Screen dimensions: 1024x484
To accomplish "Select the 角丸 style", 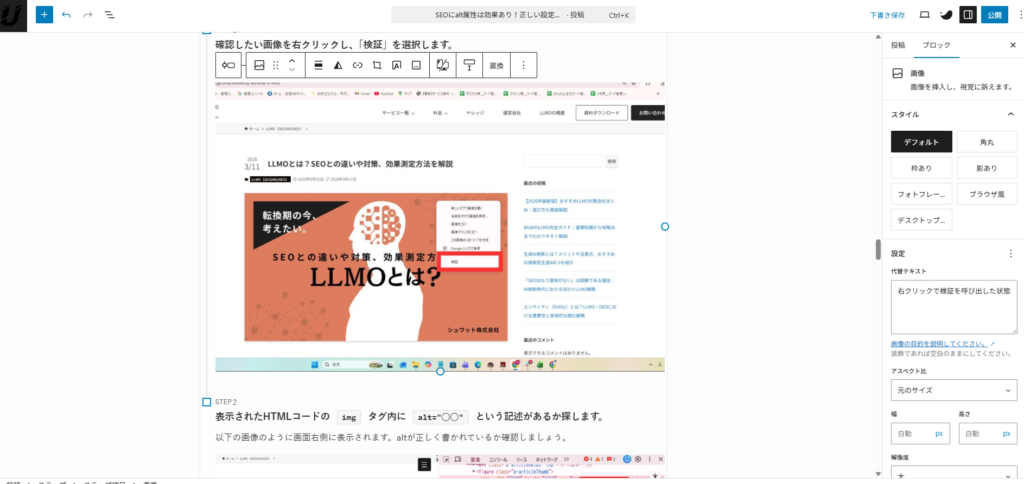I will pyautogui.click(x=987, y=142).
